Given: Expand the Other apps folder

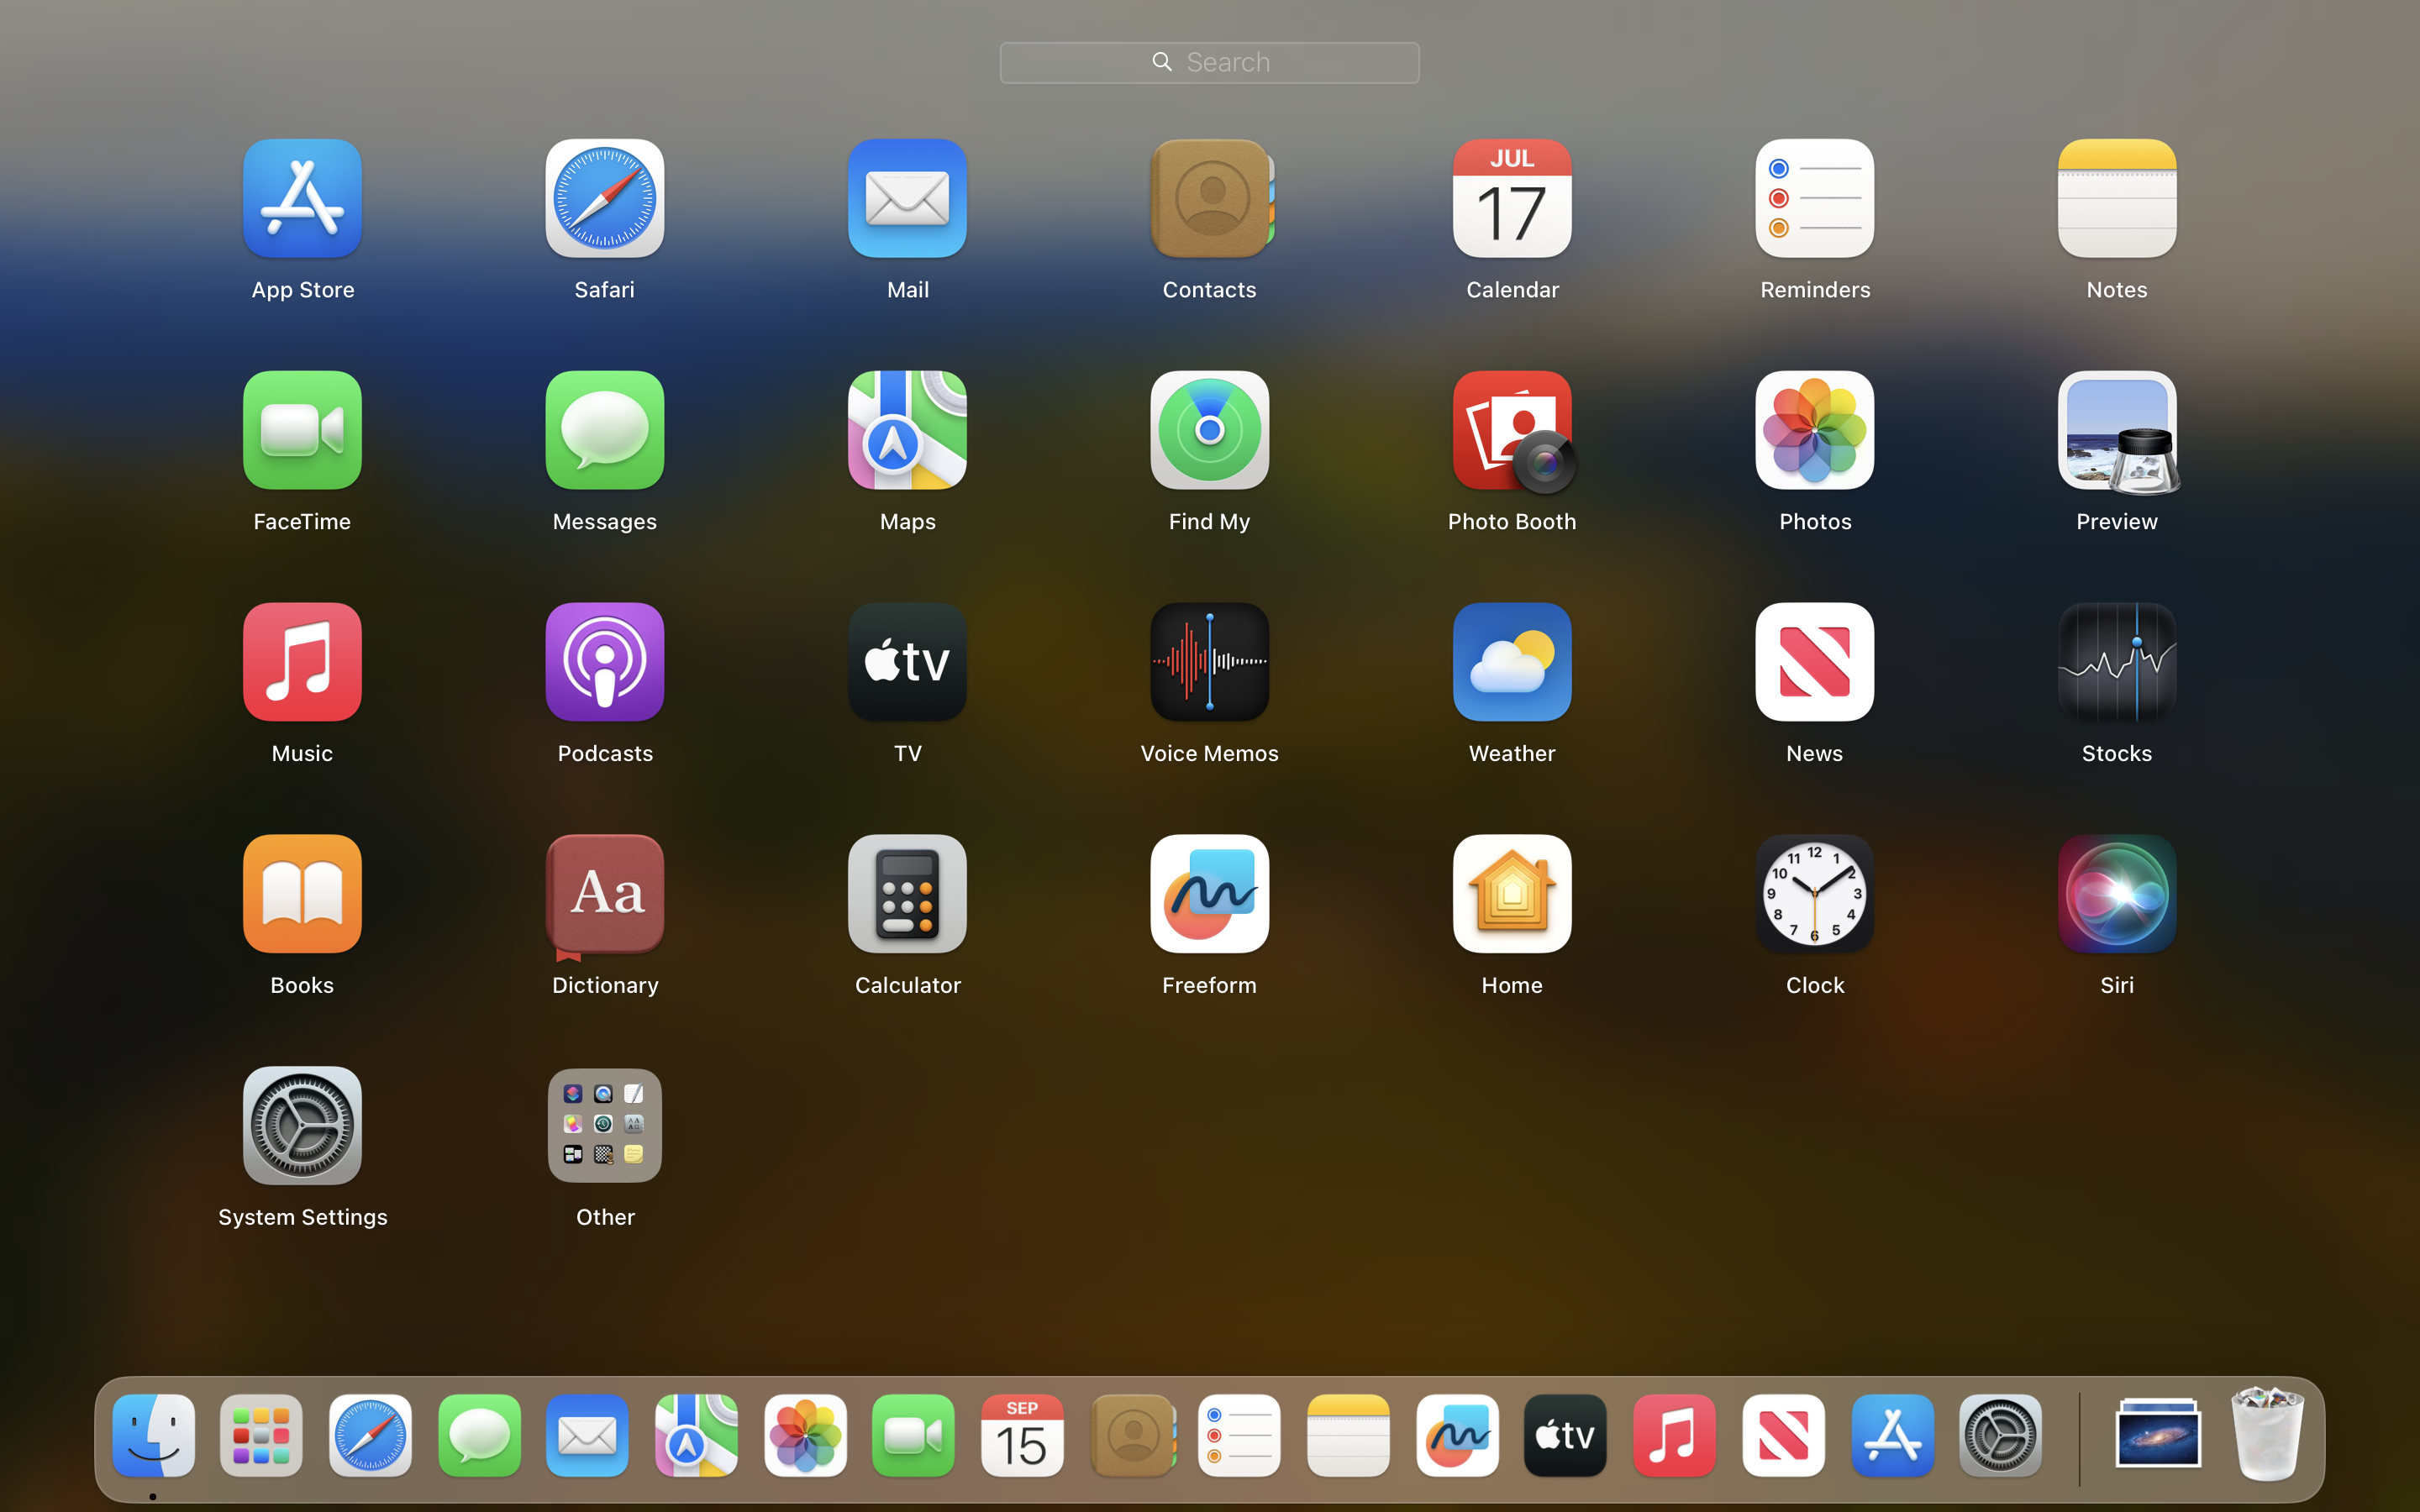Looking at the screenshot, I should pyautogui.click(x=604, y=1126).
